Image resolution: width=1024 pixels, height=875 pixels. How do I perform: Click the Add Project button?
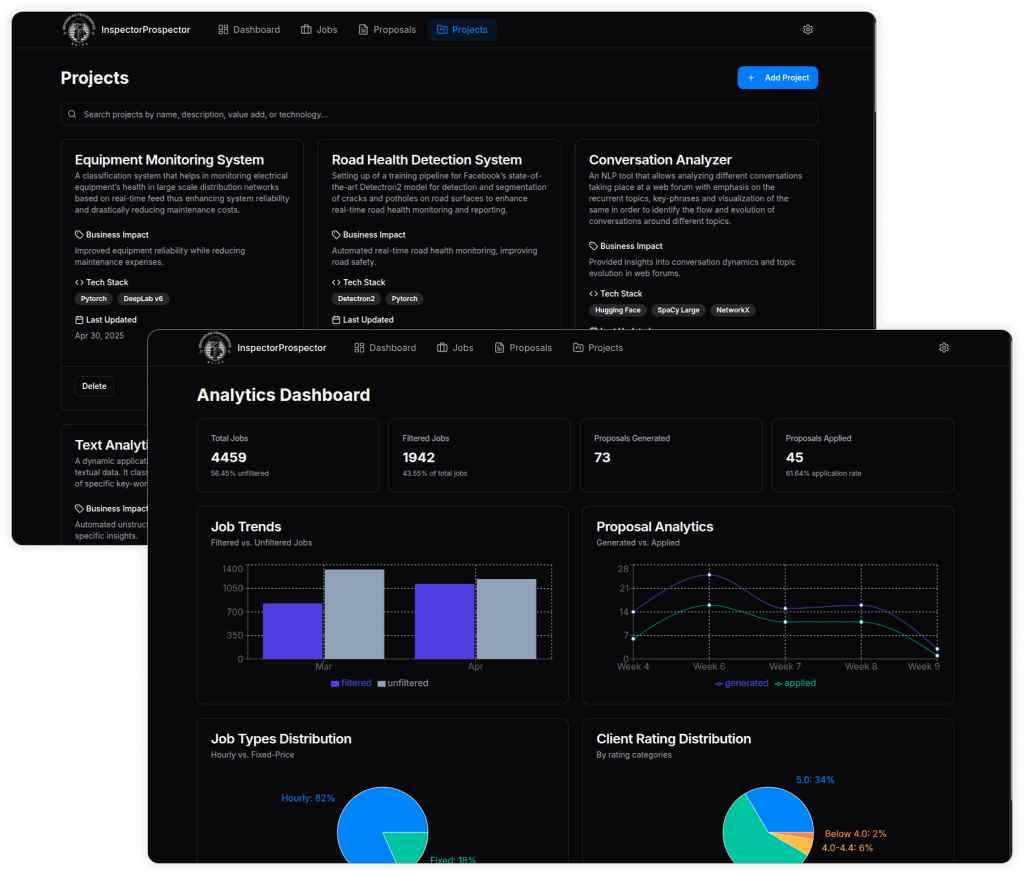[777, 78]
